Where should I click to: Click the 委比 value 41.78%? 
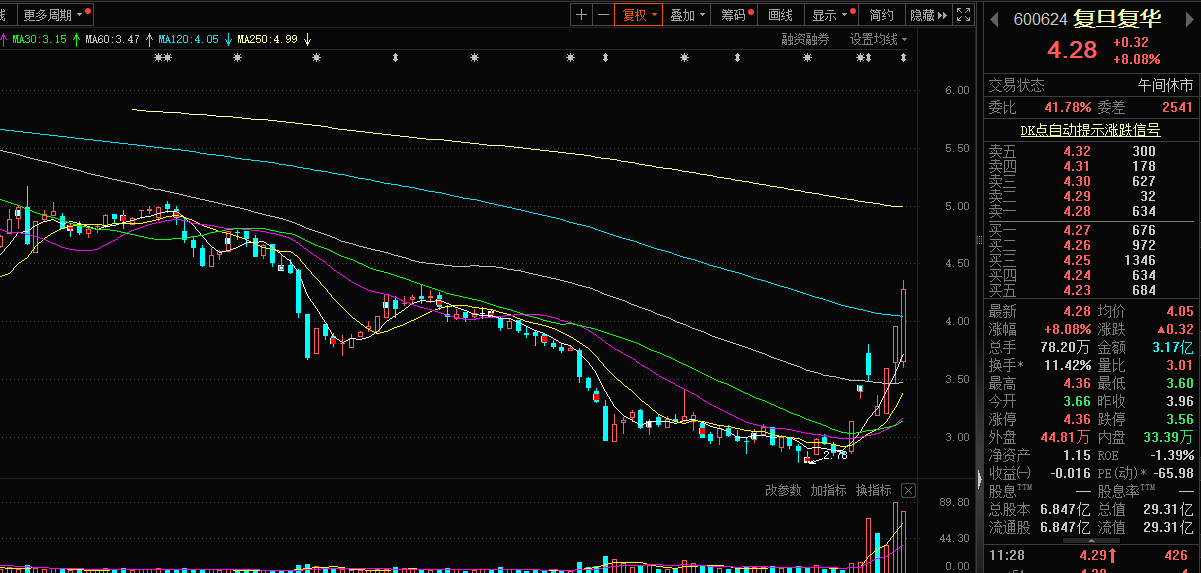[x=1067, y=107]
